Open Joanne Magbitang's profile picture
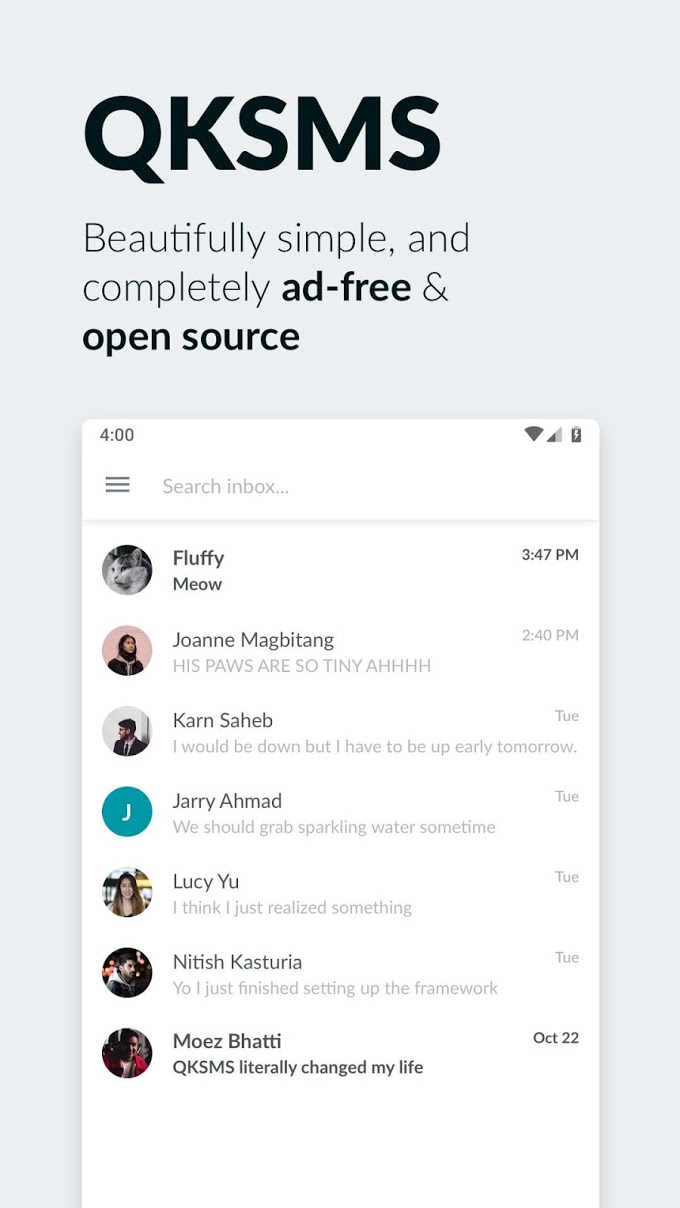 [x=127, y=651]
